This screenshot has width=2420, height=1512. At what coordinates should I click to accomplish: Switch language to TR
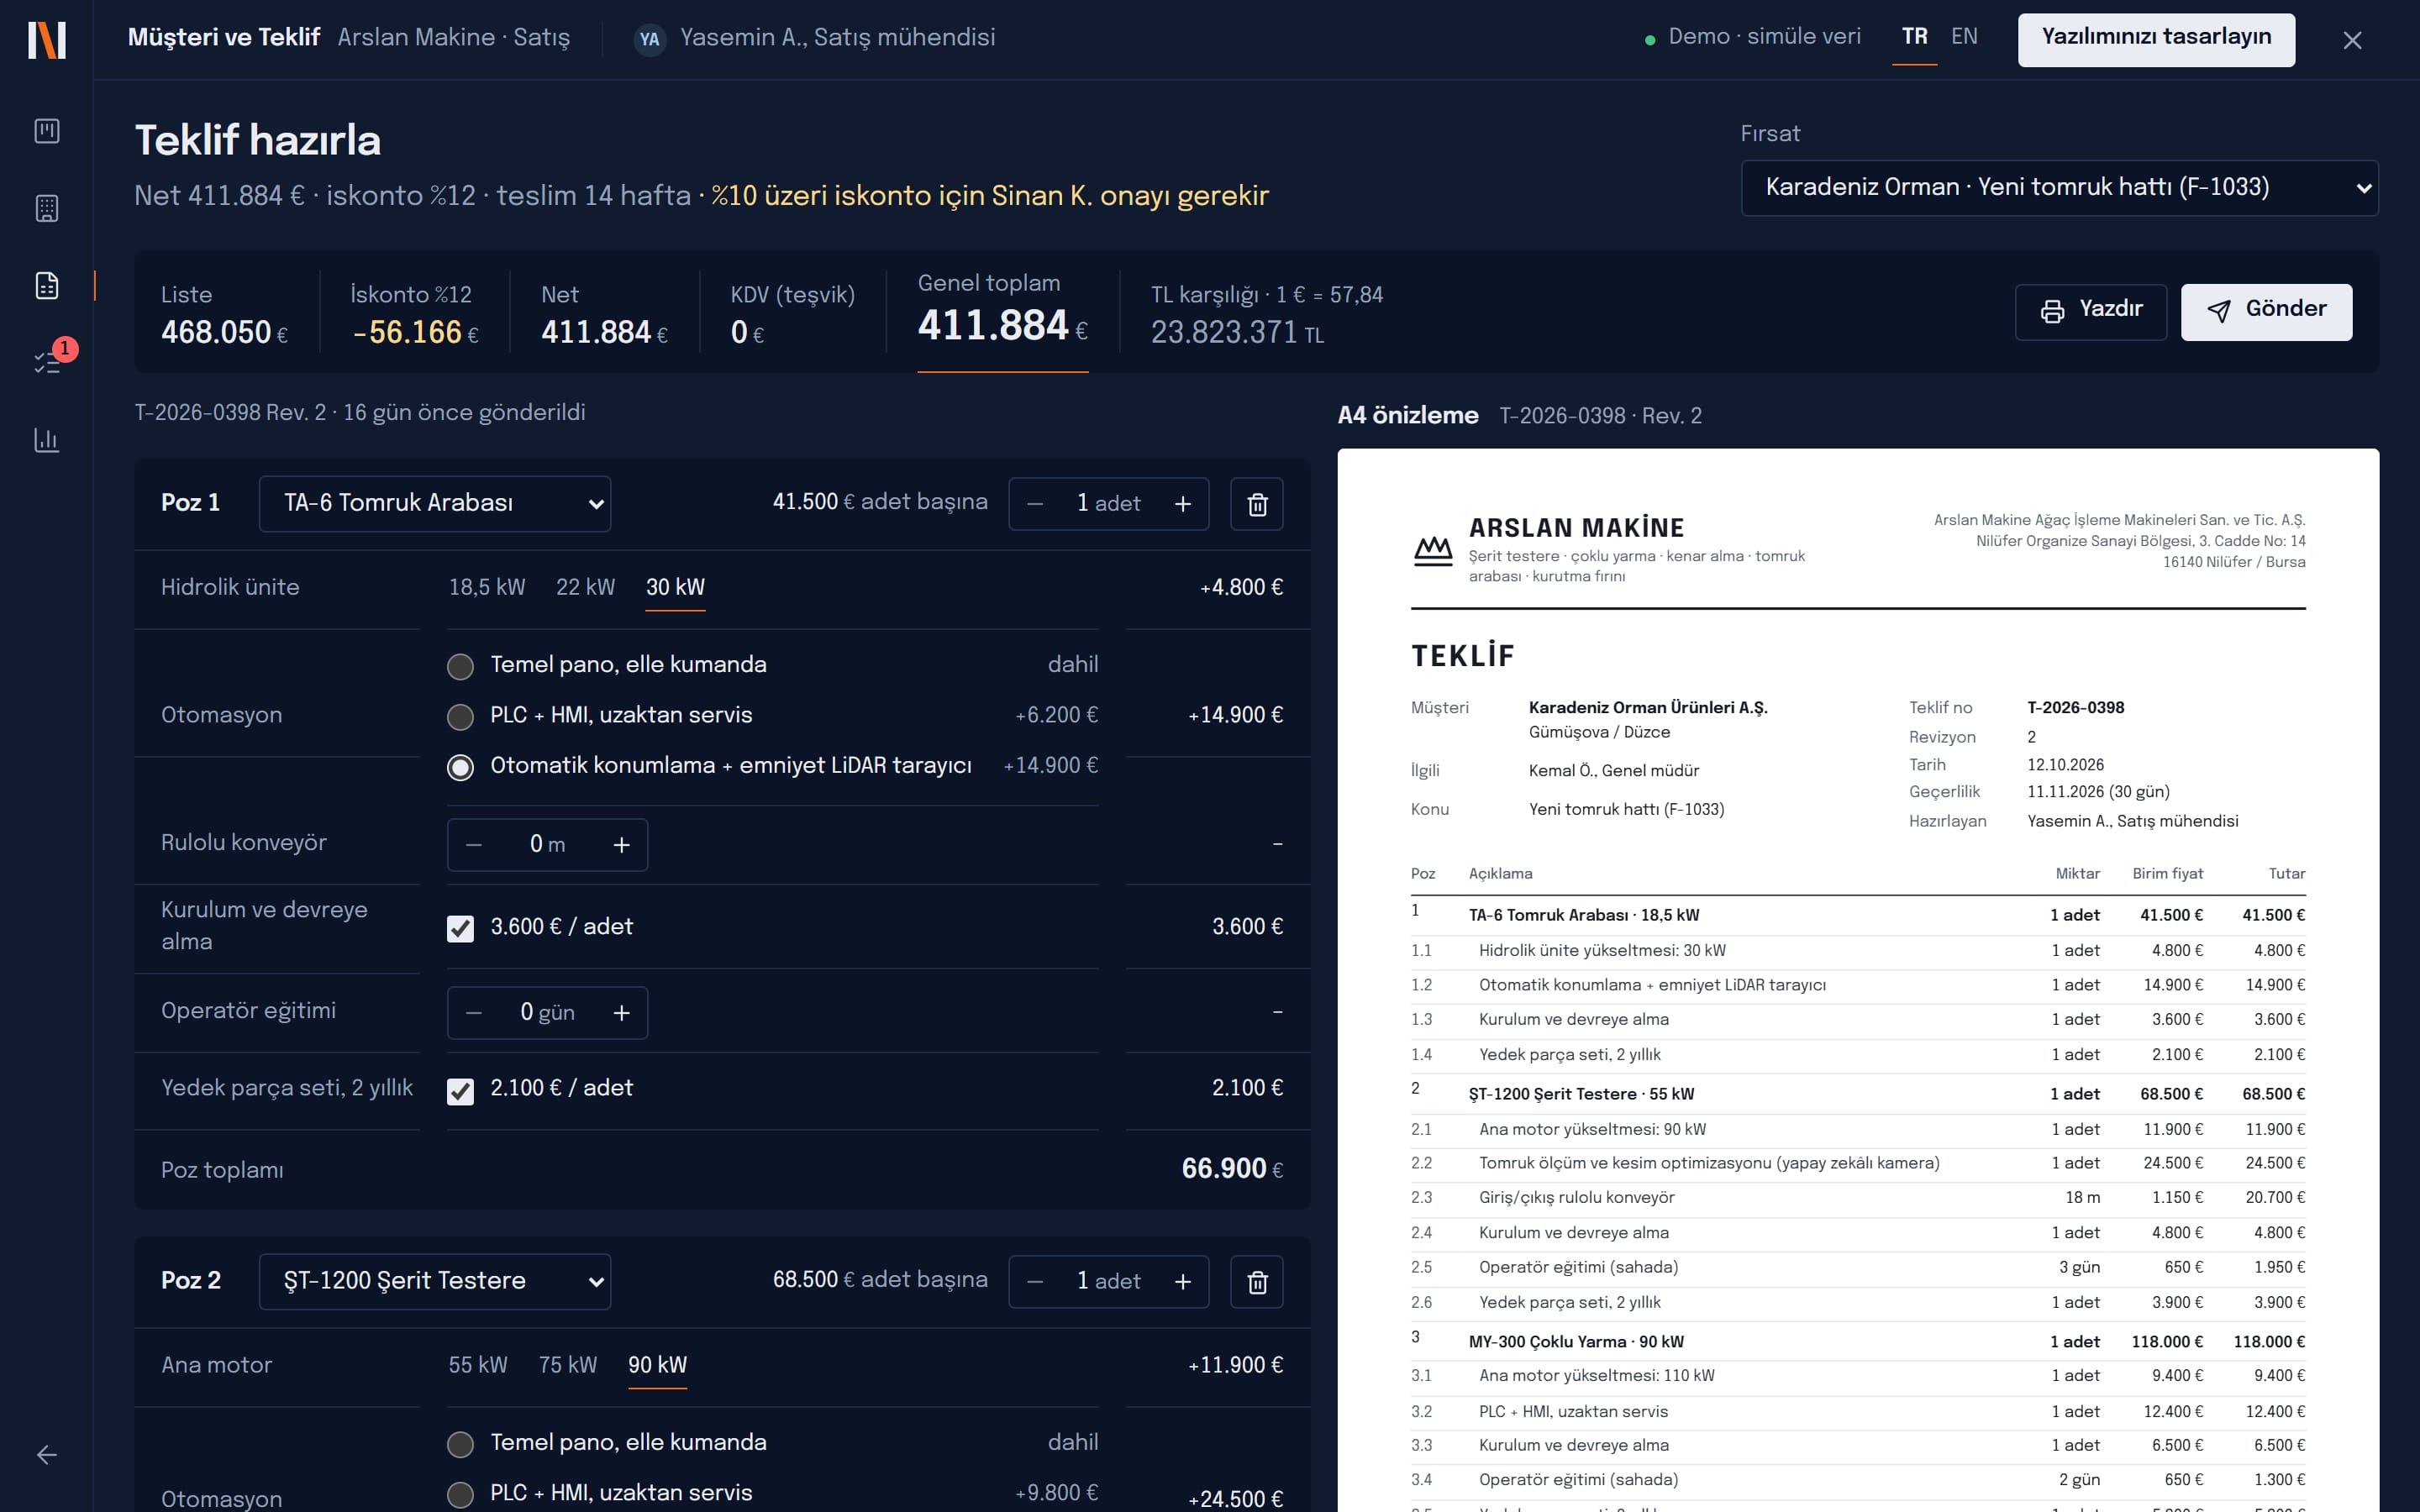point(1914,37)
